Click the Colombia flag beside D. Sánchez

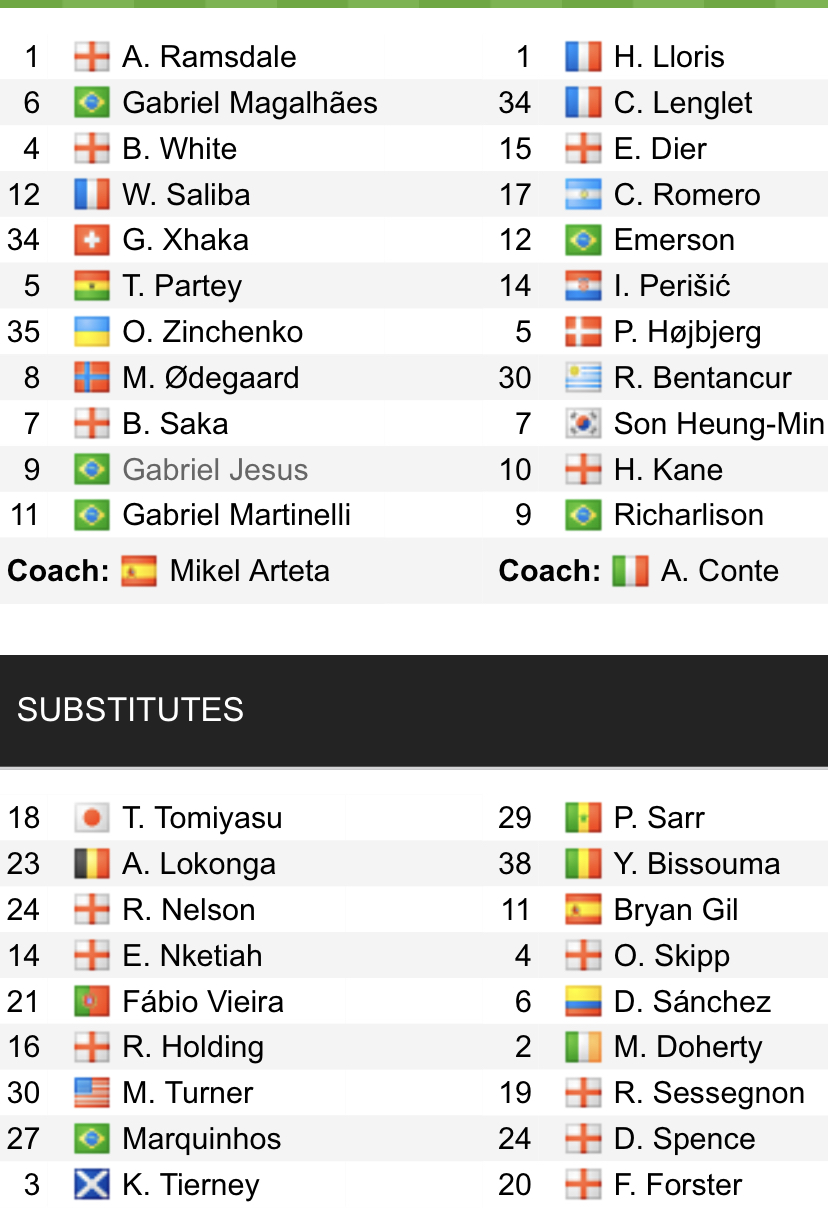click(x=583, y=1002)
